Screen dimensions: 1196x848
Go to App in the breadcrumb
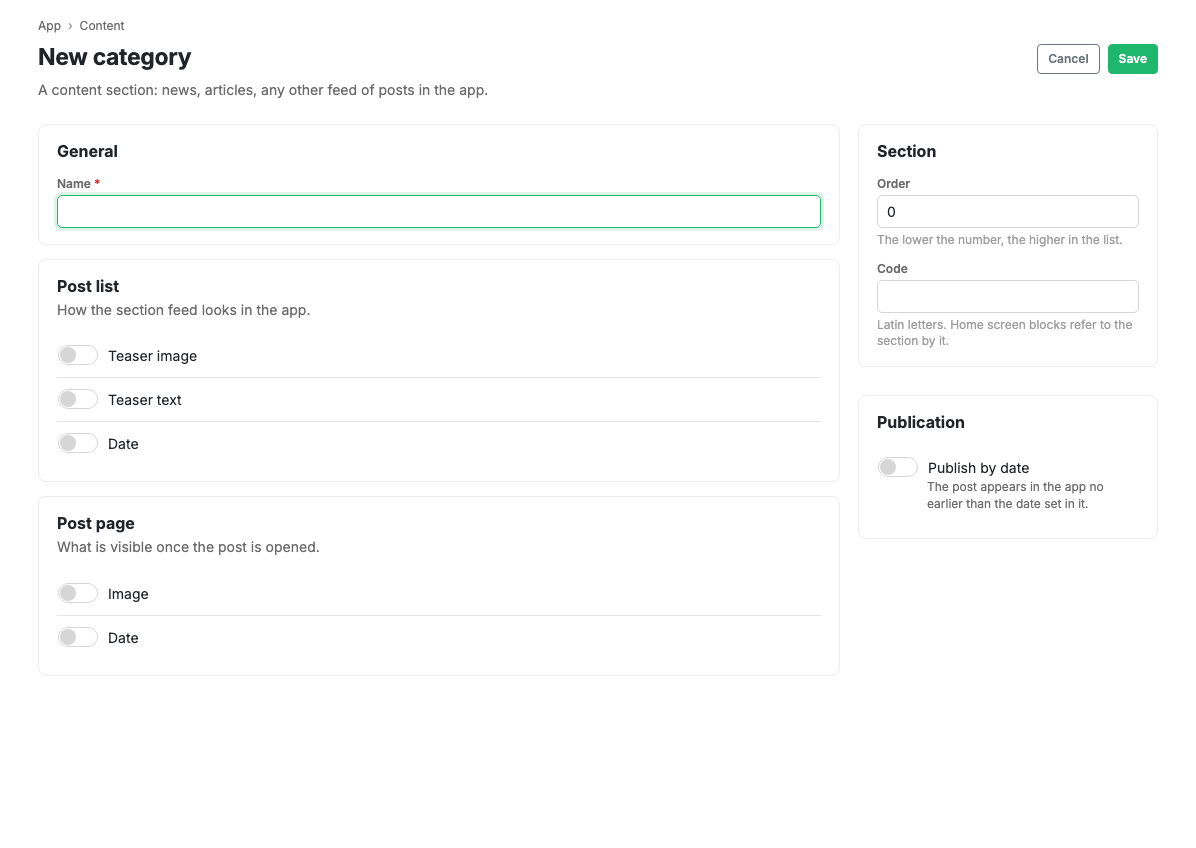click(x=50, y=26)
